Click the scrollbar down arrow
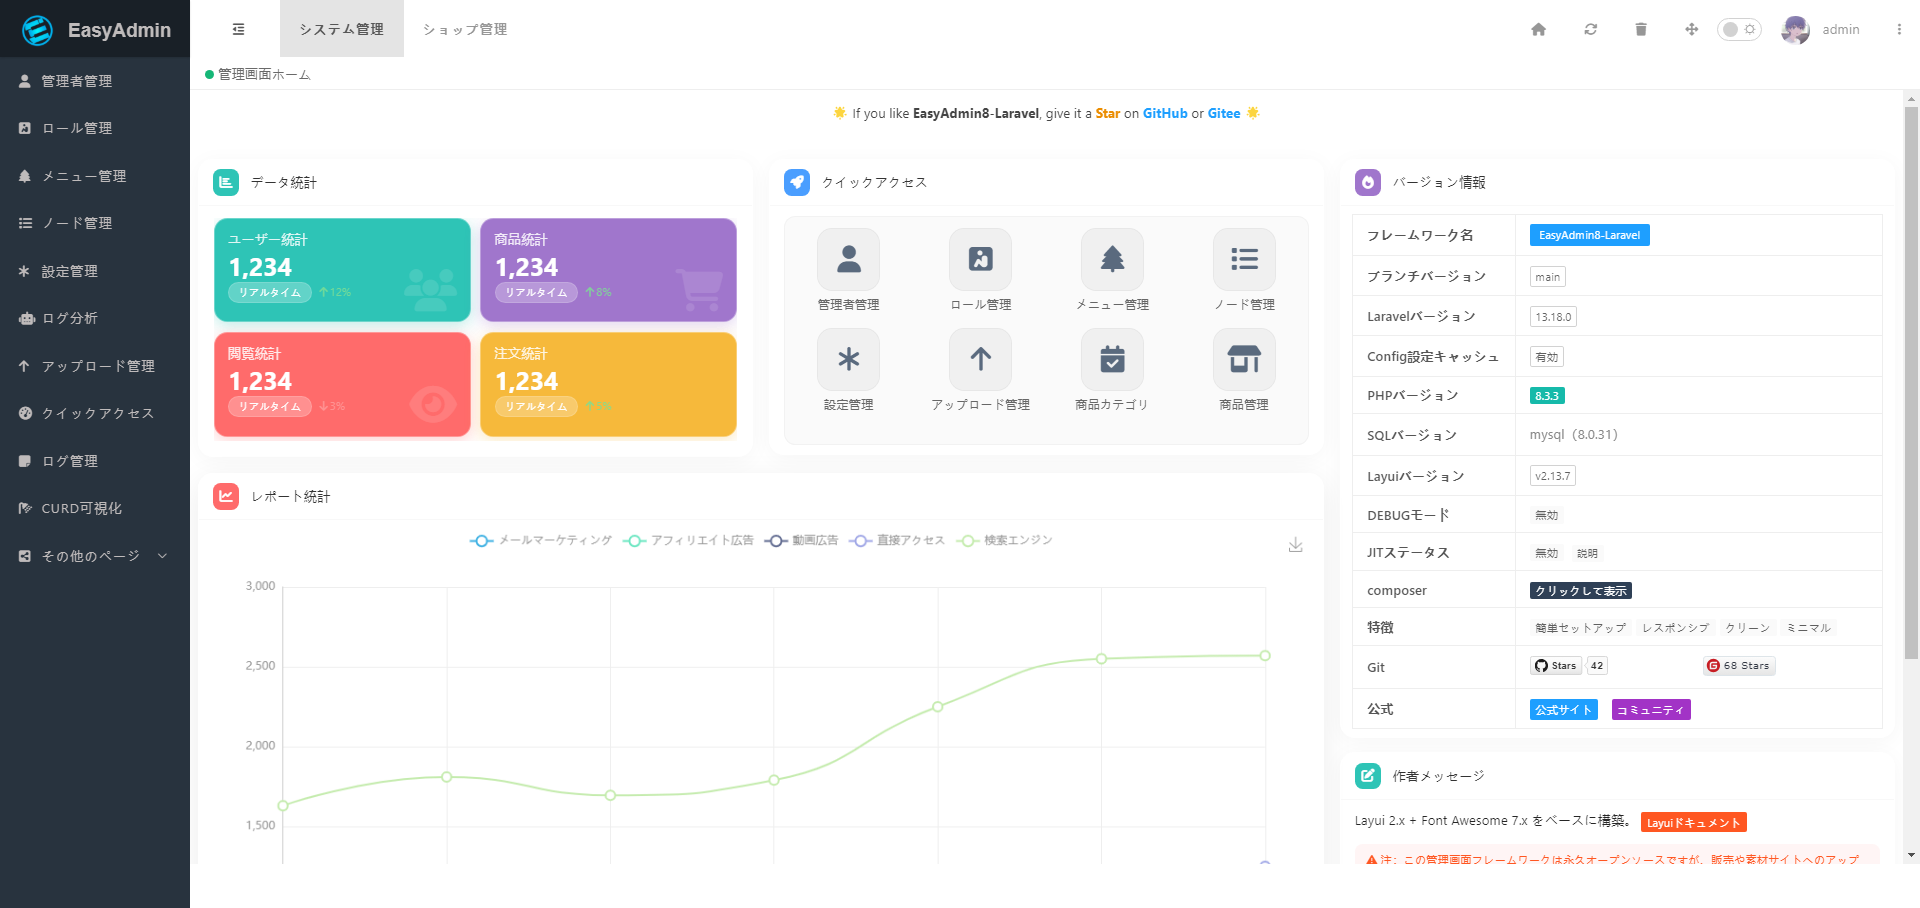Screen dimensions: 1920x908 tap(1911, 856)
